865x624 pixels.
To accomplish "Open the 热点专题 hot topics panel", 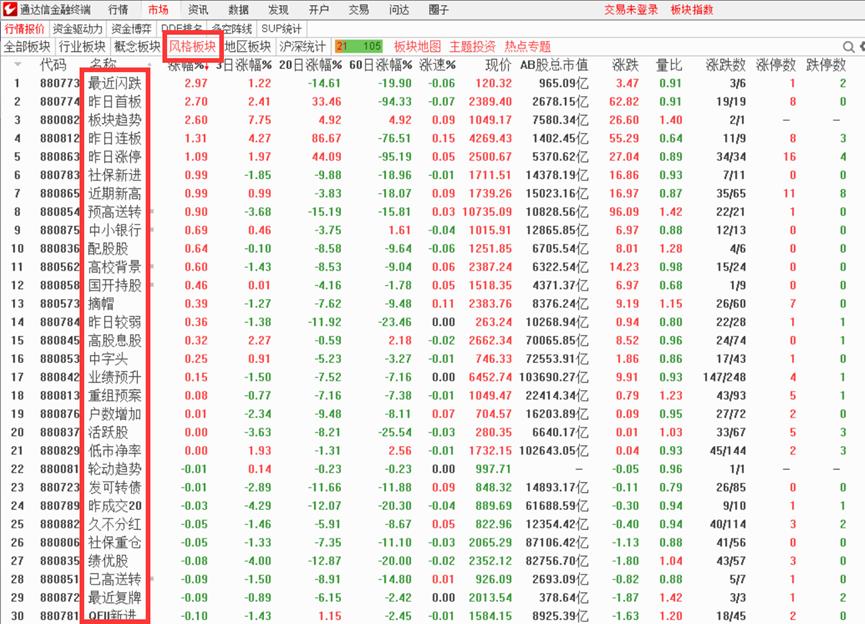I will (526, 46).
